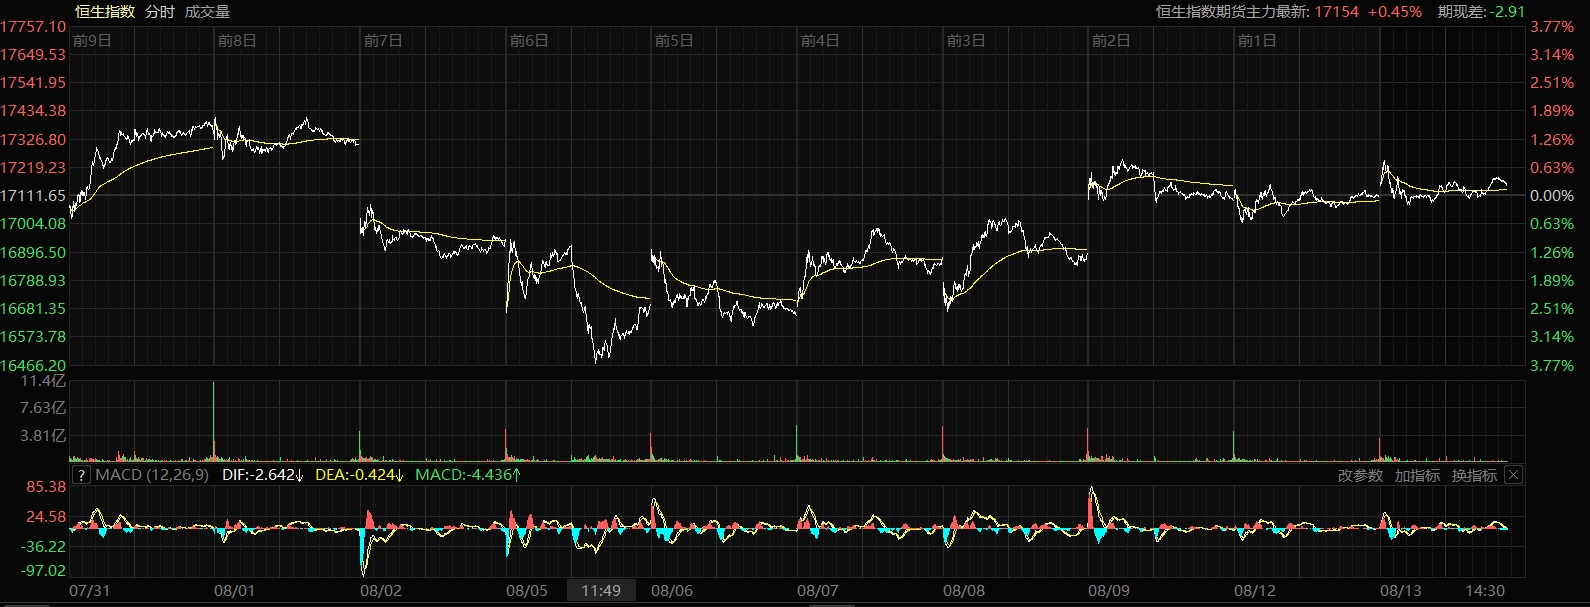Select the 前3日 day marker
Image resolution: width=1590 pixels, height=607 pixels.
(x=966, y=41)
